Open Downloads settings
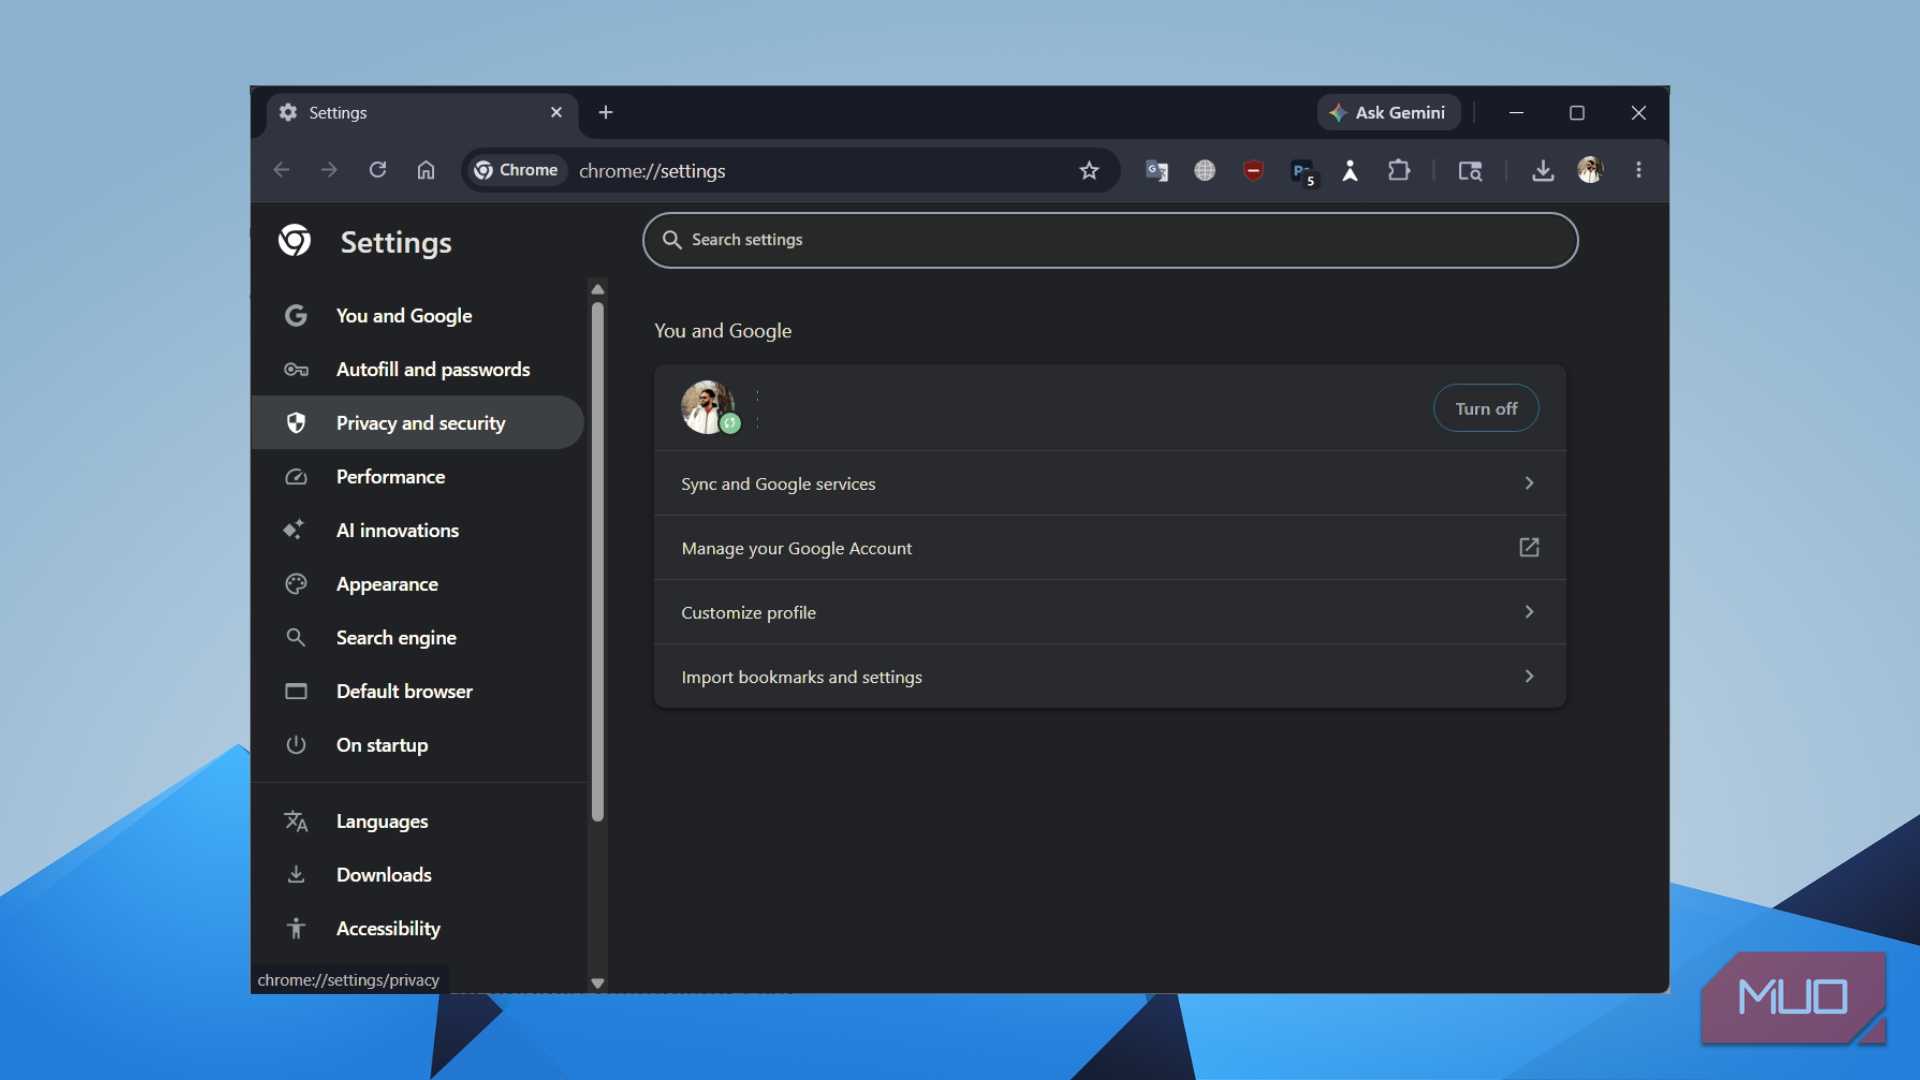Viewport: 1920px width, 1080px height. (418, 875)
